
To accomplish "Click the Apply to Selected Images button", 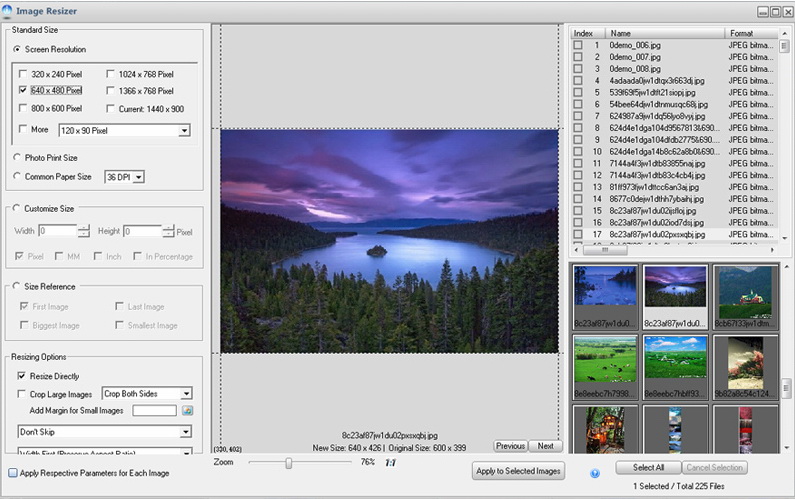I will click(517, 470).
